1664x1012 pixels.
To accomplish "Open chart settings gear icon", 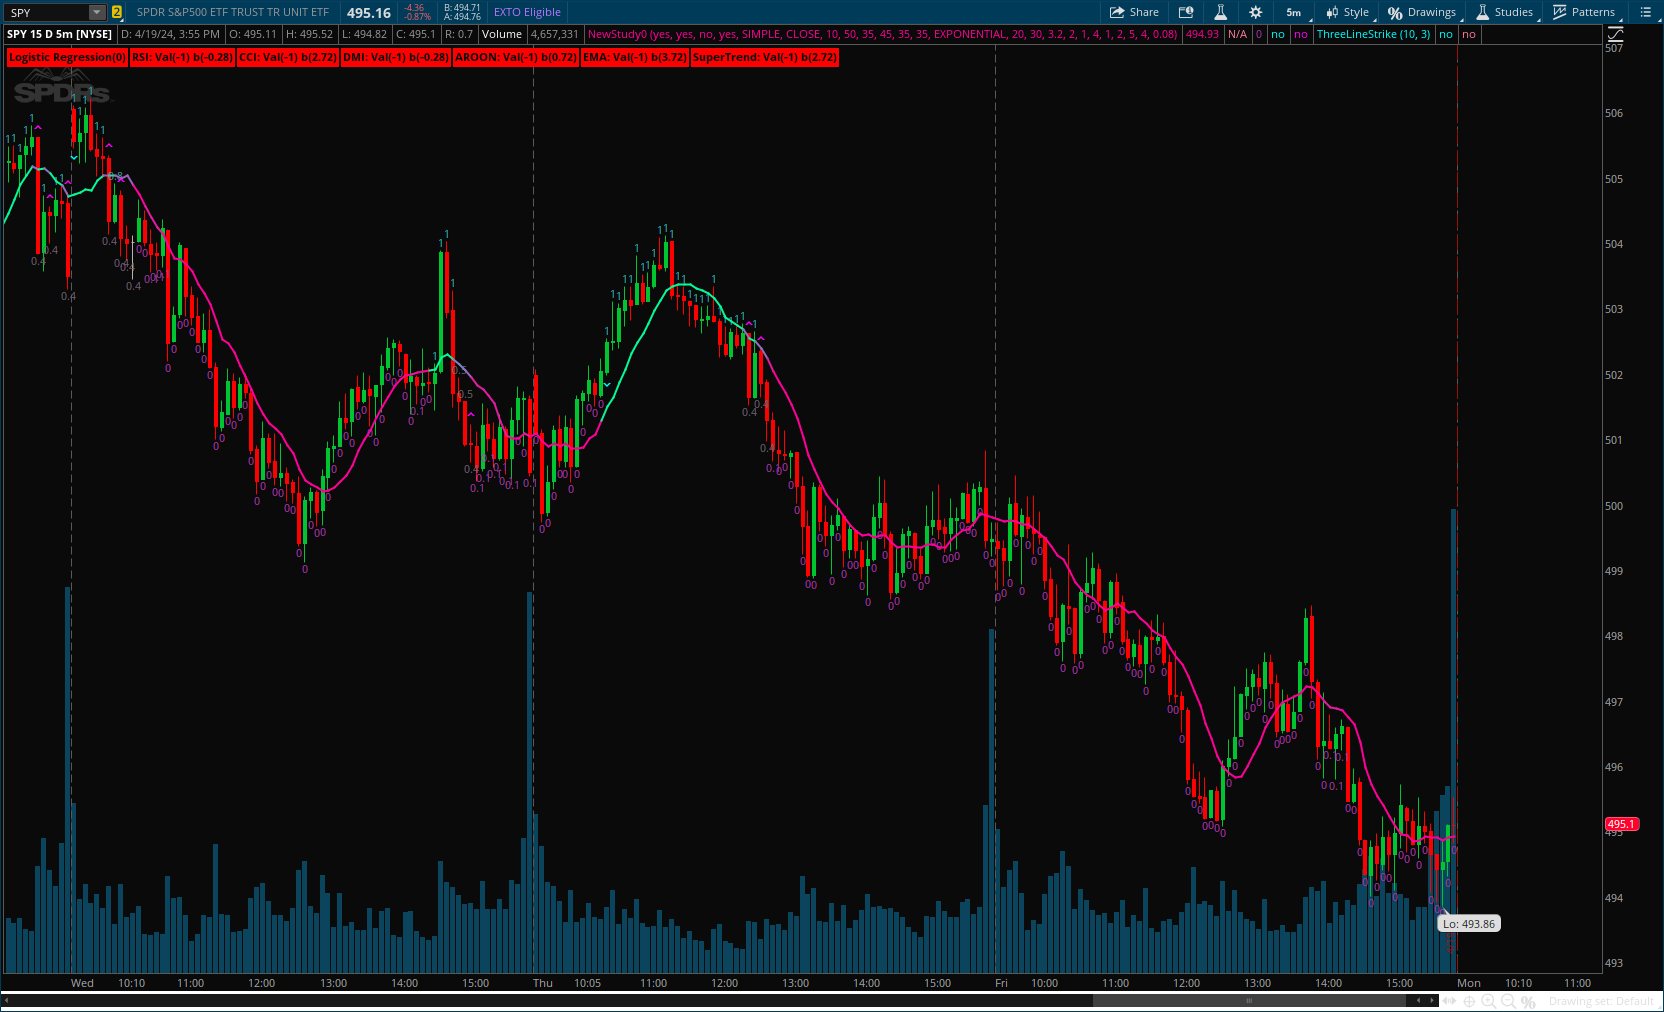I will (1256, 12).
